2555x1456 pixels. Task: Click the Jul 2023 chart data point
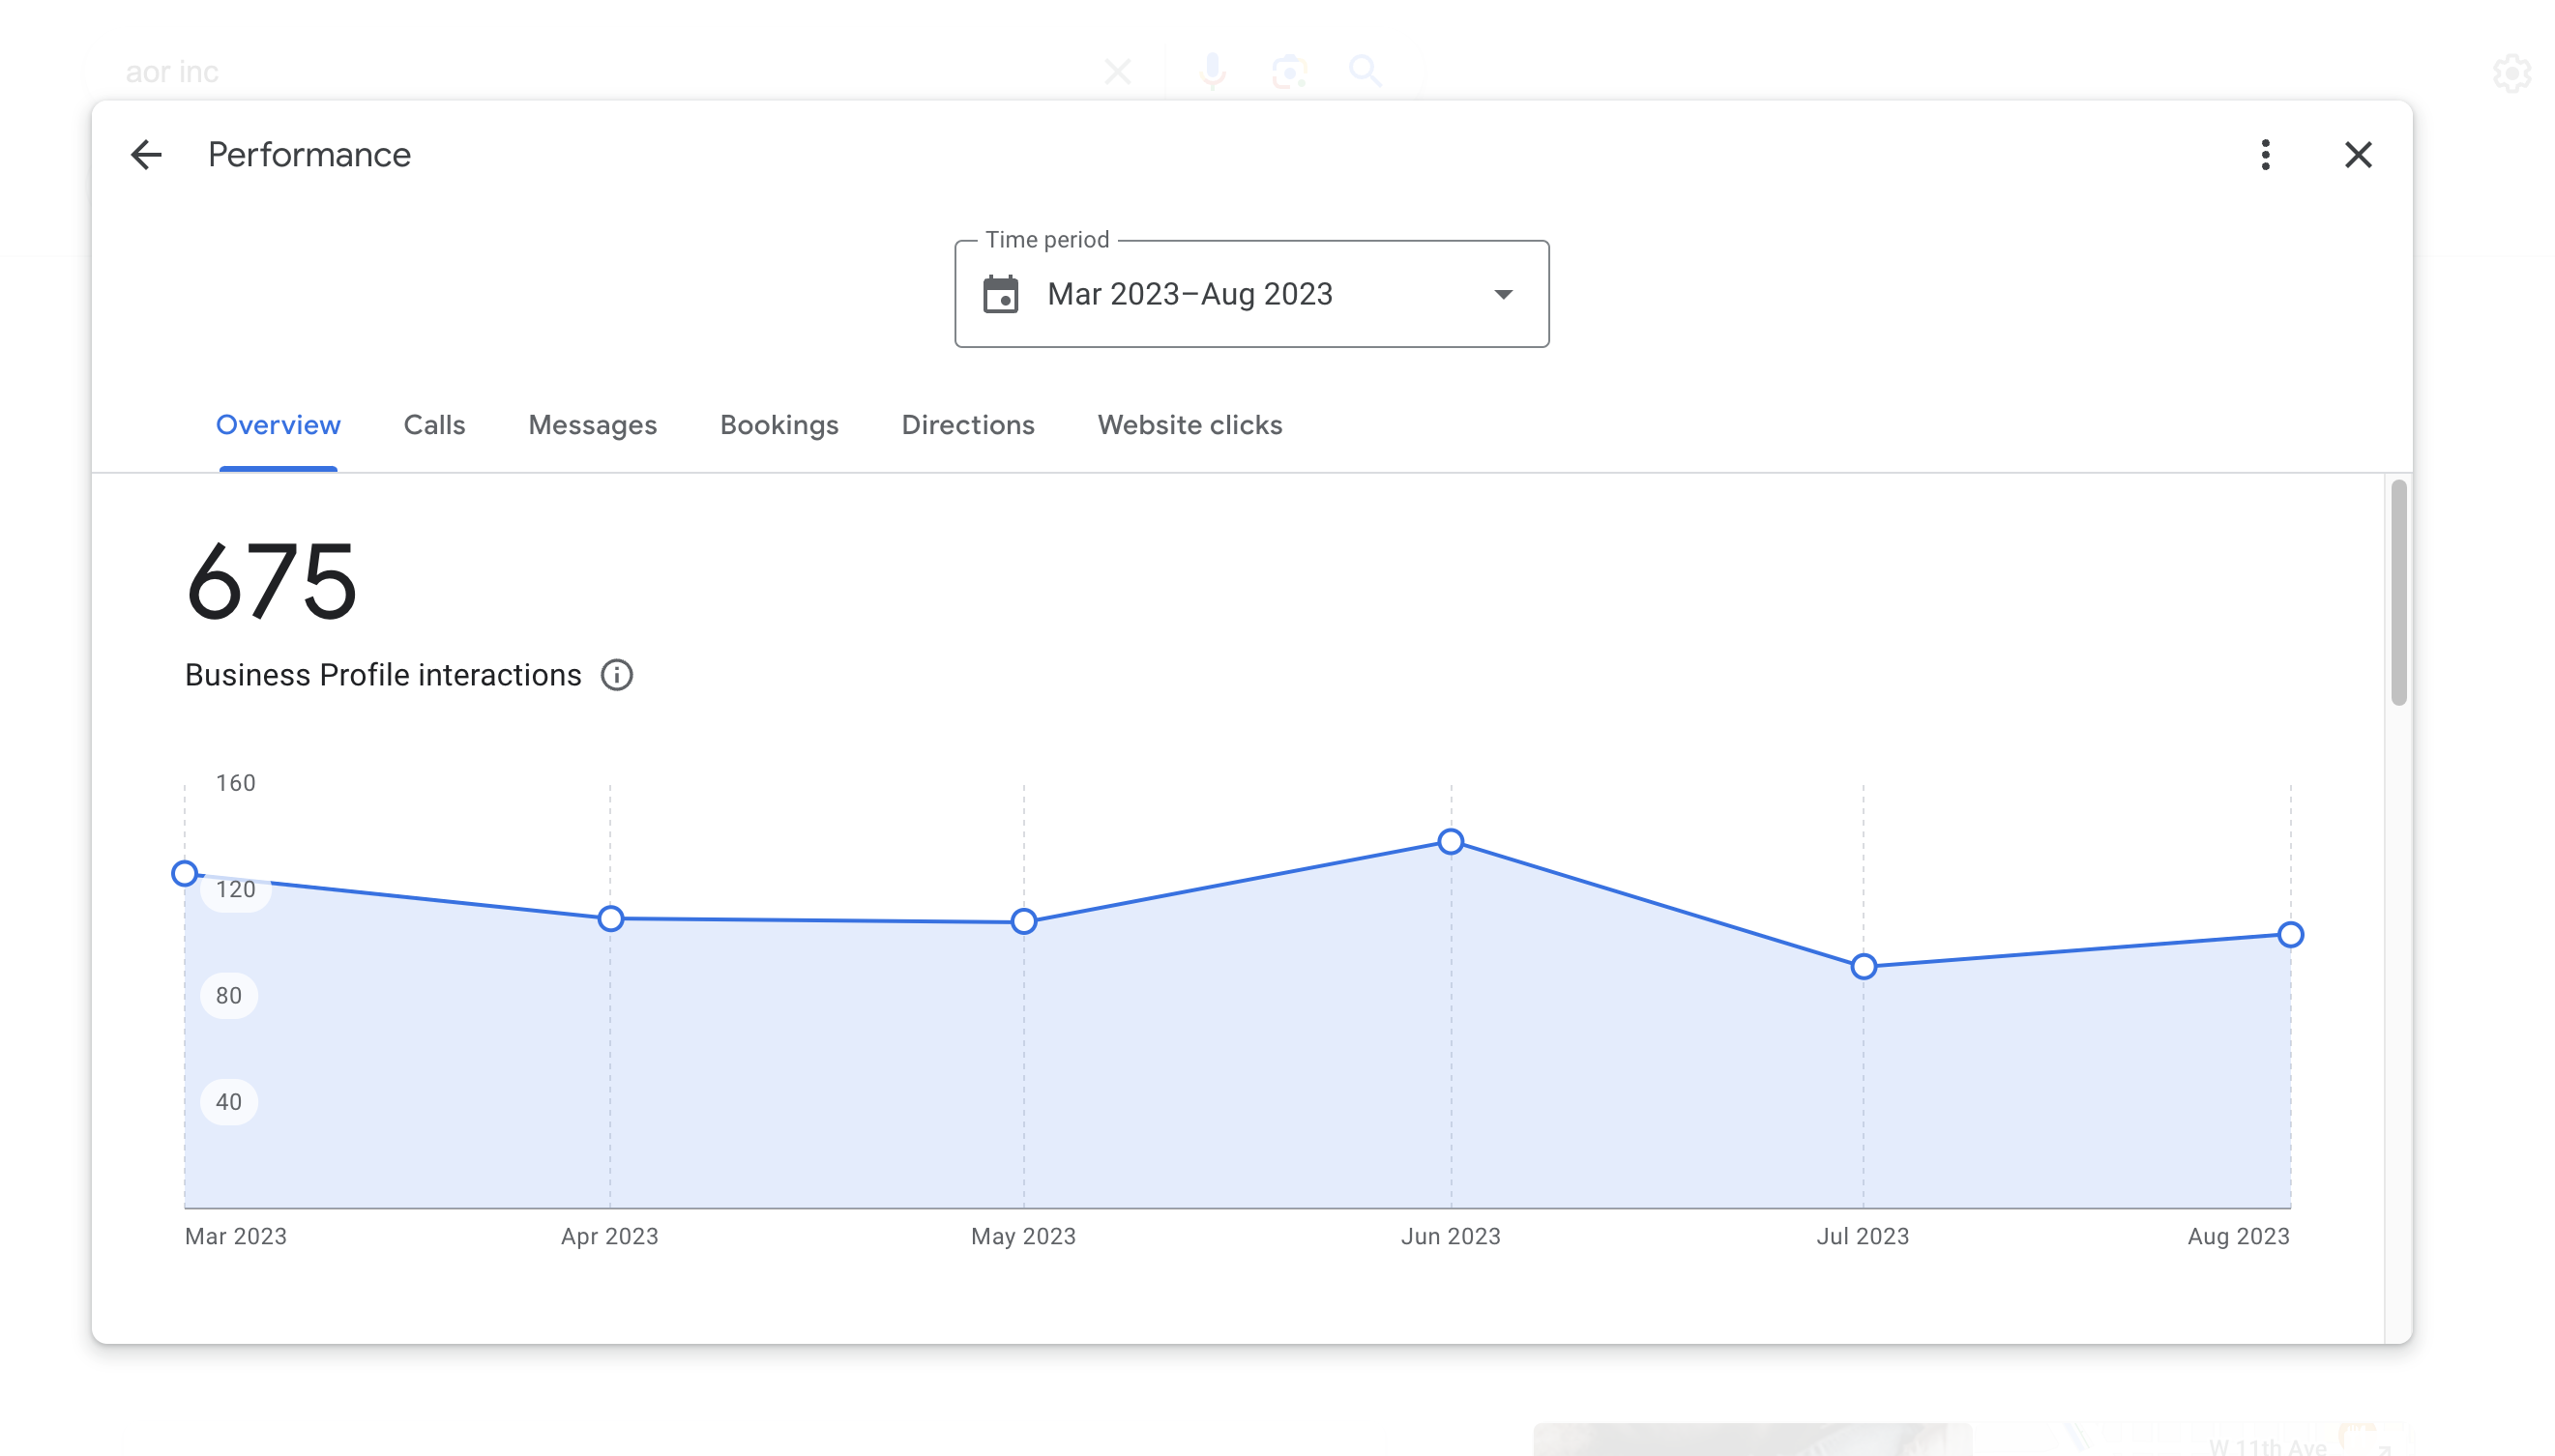(x=1862, y=967)
